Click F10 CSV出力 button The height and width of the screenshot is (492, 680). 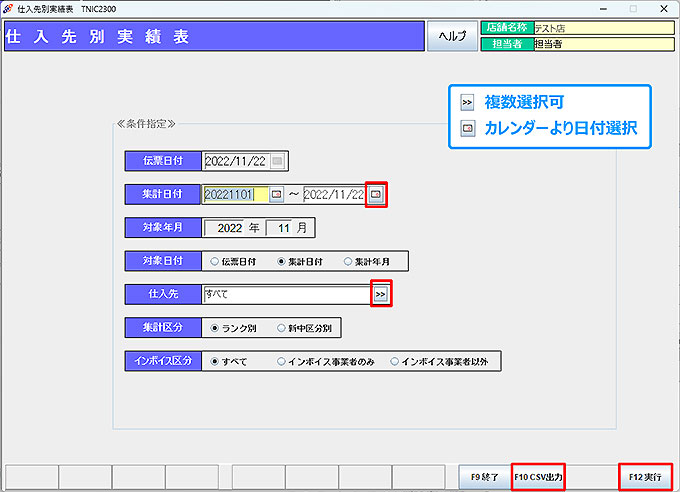point(538,477)
